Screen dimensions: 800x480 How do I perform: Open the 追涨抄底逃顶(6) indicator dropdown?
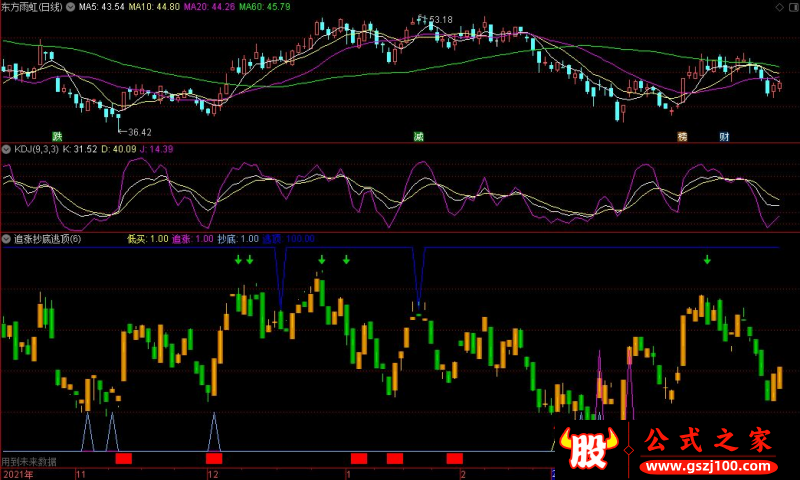(x=7, y=239)
